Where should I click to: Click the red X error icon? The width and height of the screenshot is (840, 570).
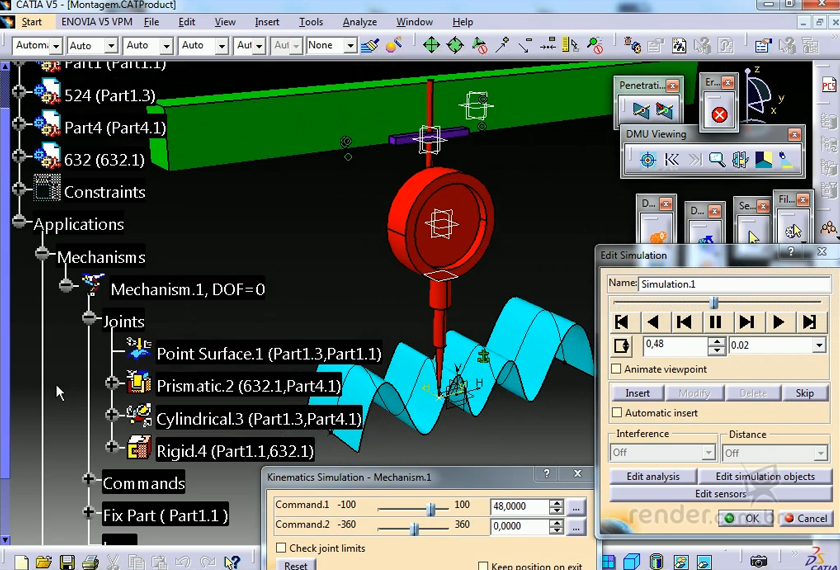point(718,115)
